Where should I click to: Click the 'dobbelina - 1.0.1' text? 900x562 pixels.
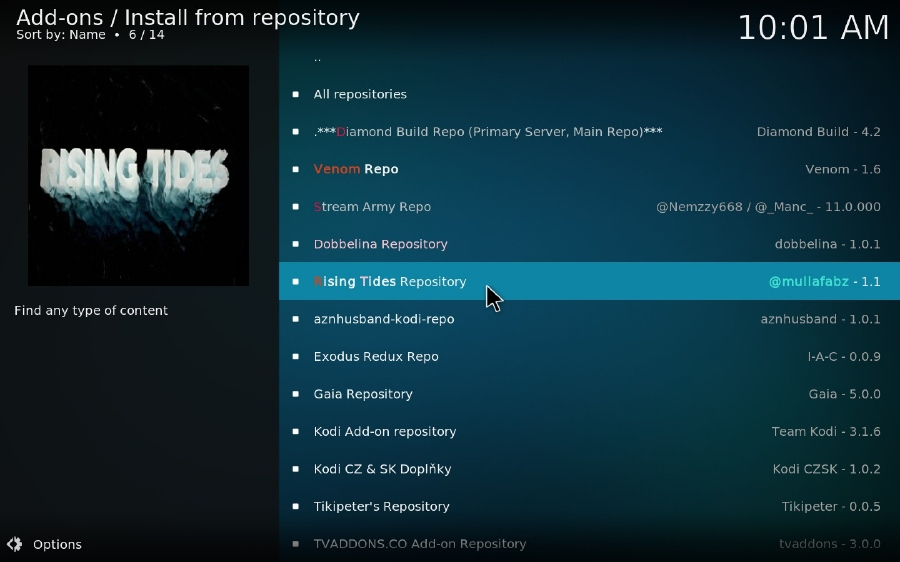[x=827, y=244]
